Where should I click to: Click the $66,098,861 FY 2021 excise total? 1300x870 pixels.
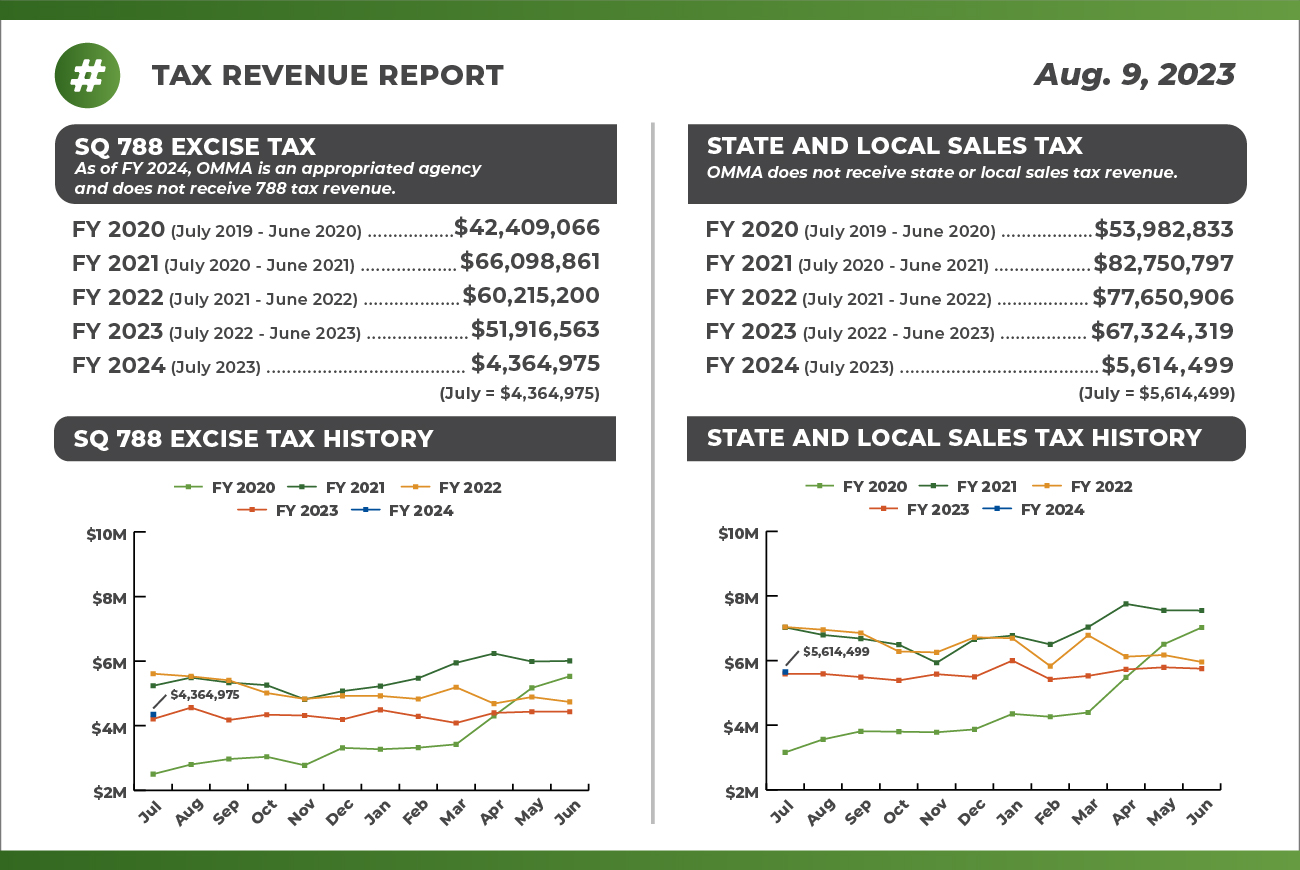[530, 262]
